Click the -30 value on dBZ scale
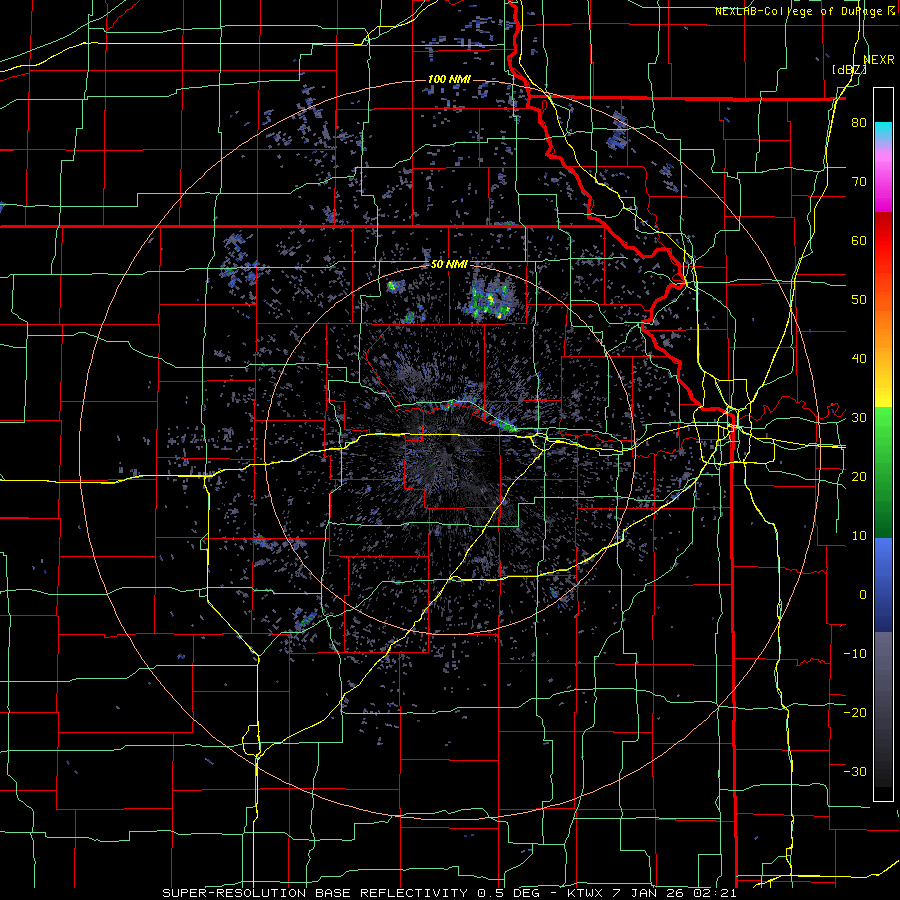The image size is (900, 900). click(x=855, y=773)
